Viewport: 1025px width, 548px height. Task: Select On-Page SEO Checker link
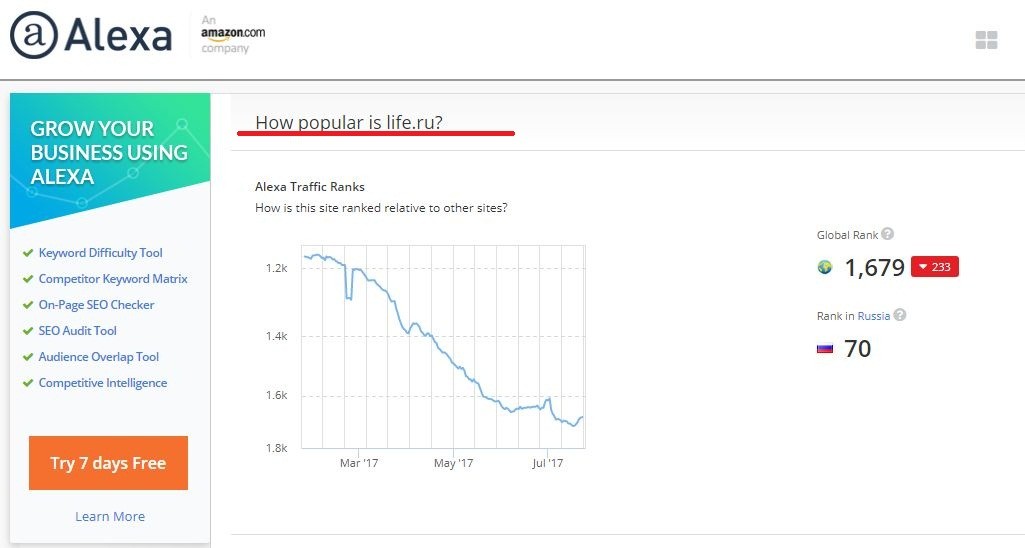pyautogui.click(x=96, y=305)
